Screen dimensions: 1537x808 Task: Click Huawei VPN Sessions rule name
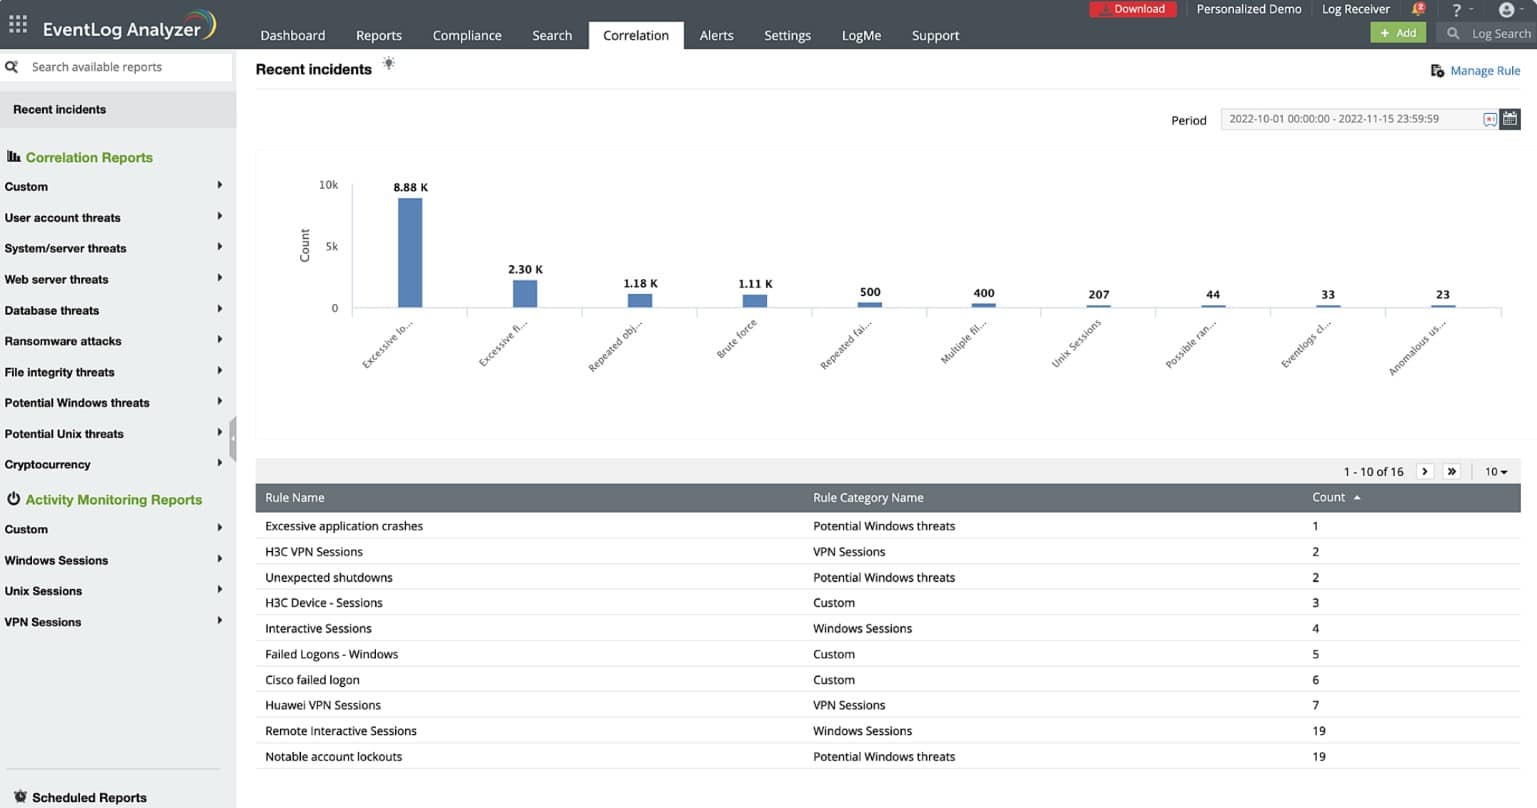coord(323,705)
